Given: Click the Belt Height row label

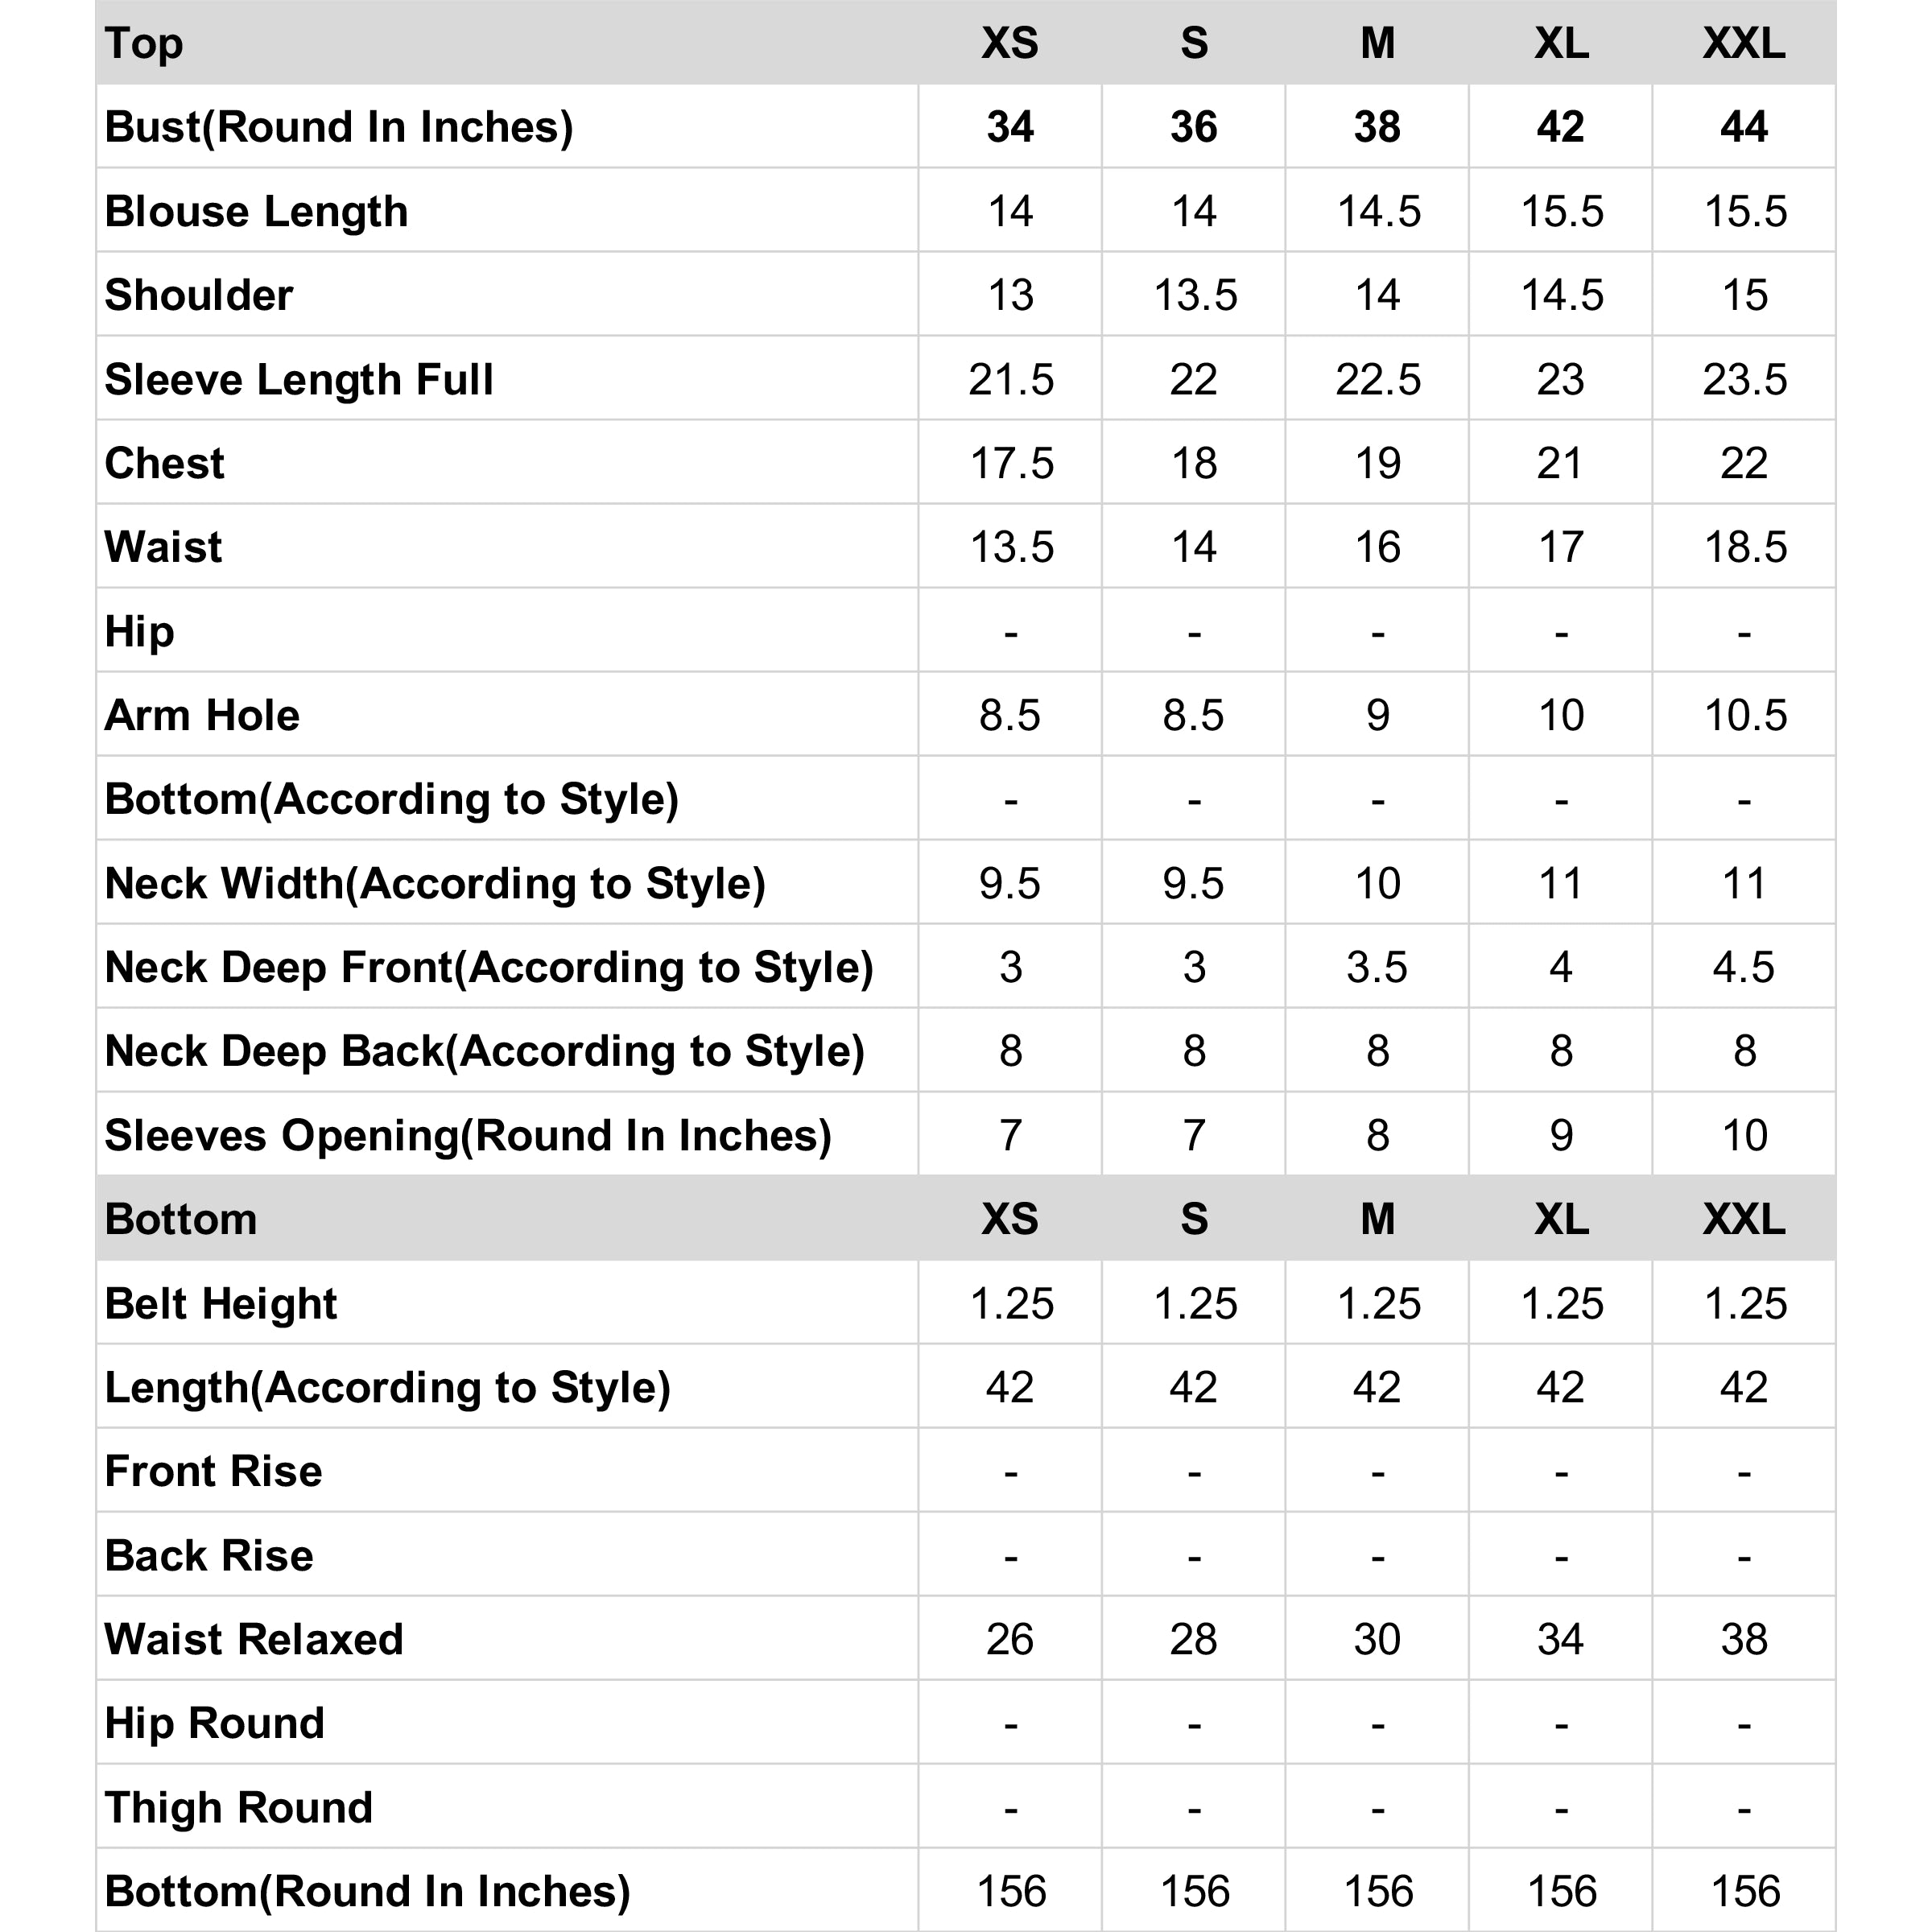Looking at the screenshot, I should tap(221, 1303).
